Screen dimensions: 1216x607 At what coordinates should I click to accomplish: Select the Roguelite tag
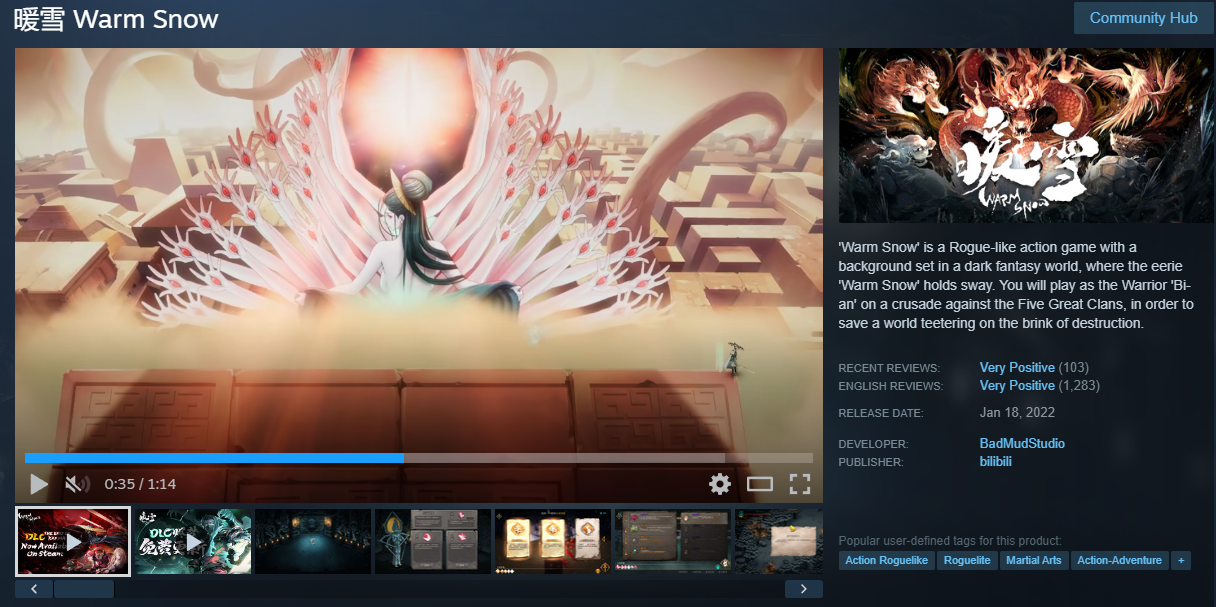(967, 560)
